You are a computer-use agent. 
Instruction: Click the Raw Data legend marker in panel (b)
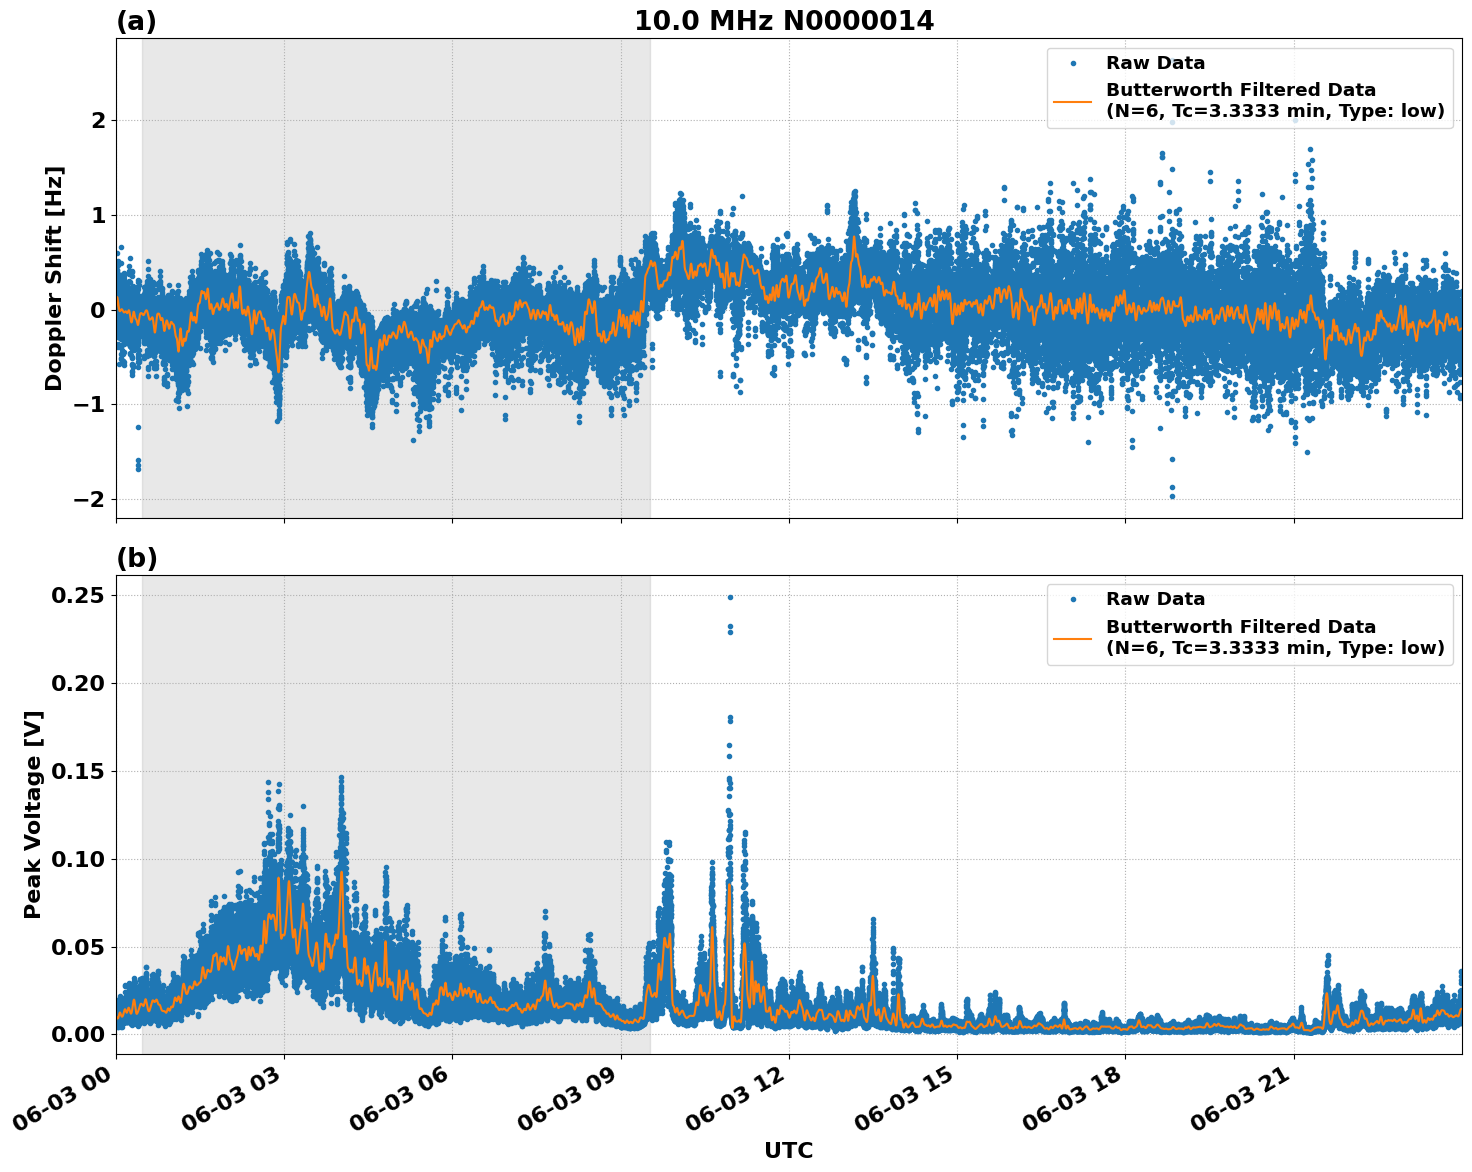[x=1075, y=600]
